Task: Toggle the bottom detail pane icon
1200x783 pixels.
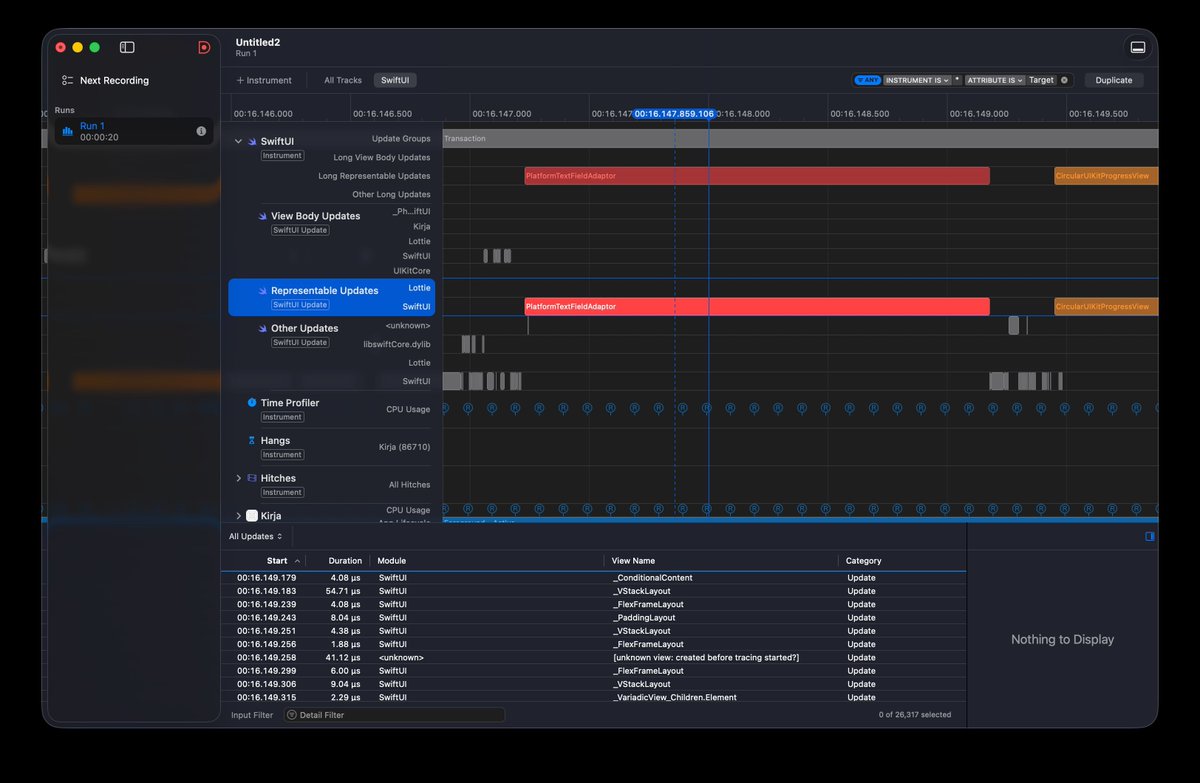Action: click(x=1137, y=47)
